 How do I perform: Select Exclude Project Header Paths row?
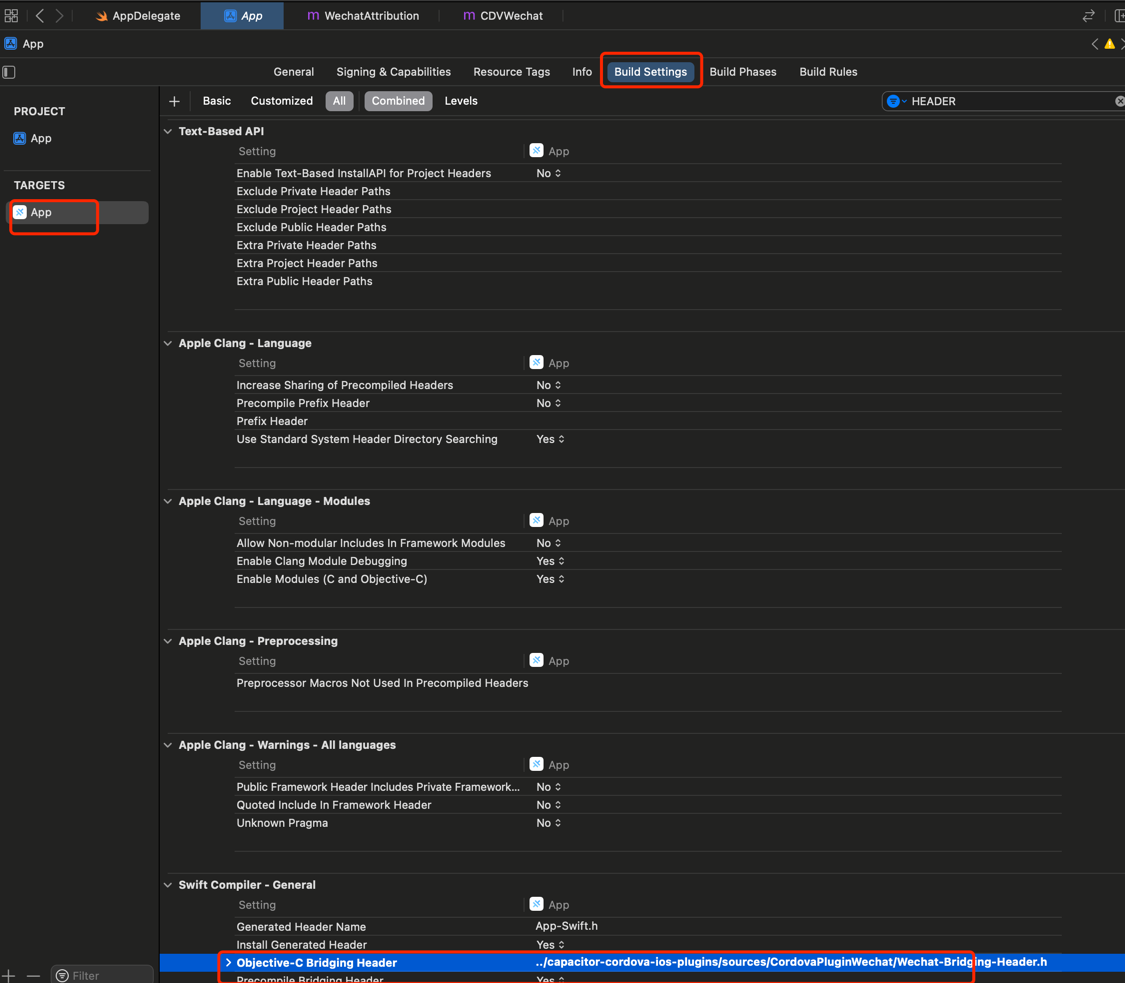649,210
